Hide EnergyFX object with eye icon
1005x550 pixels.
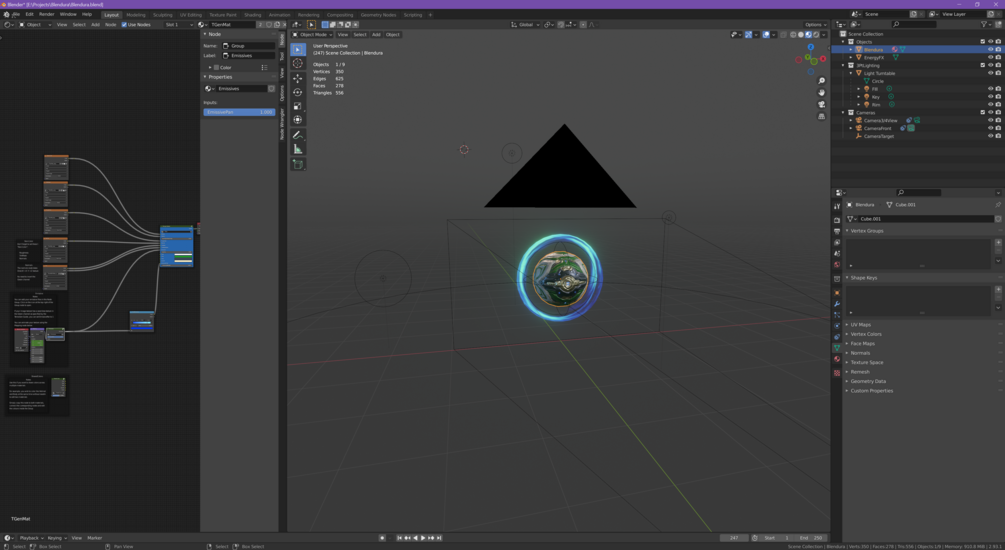coord(990,58)
